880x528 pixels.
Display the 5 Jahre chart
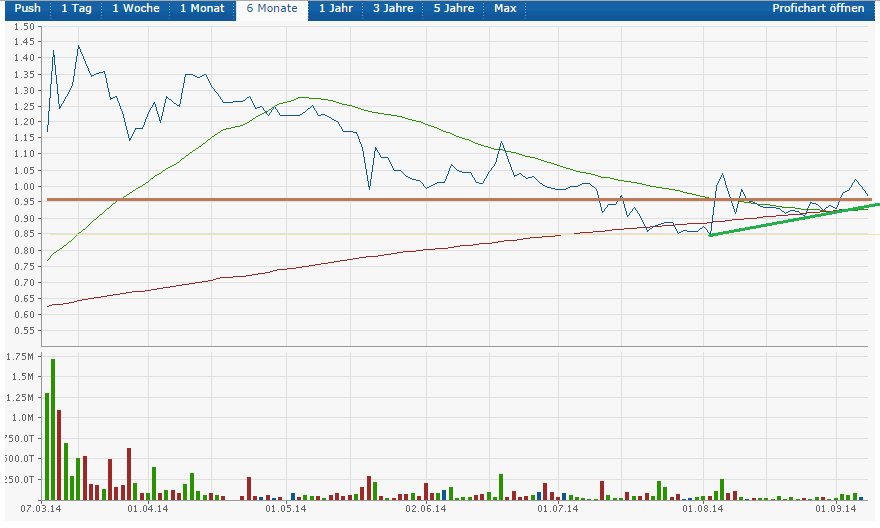click(454, 8)
